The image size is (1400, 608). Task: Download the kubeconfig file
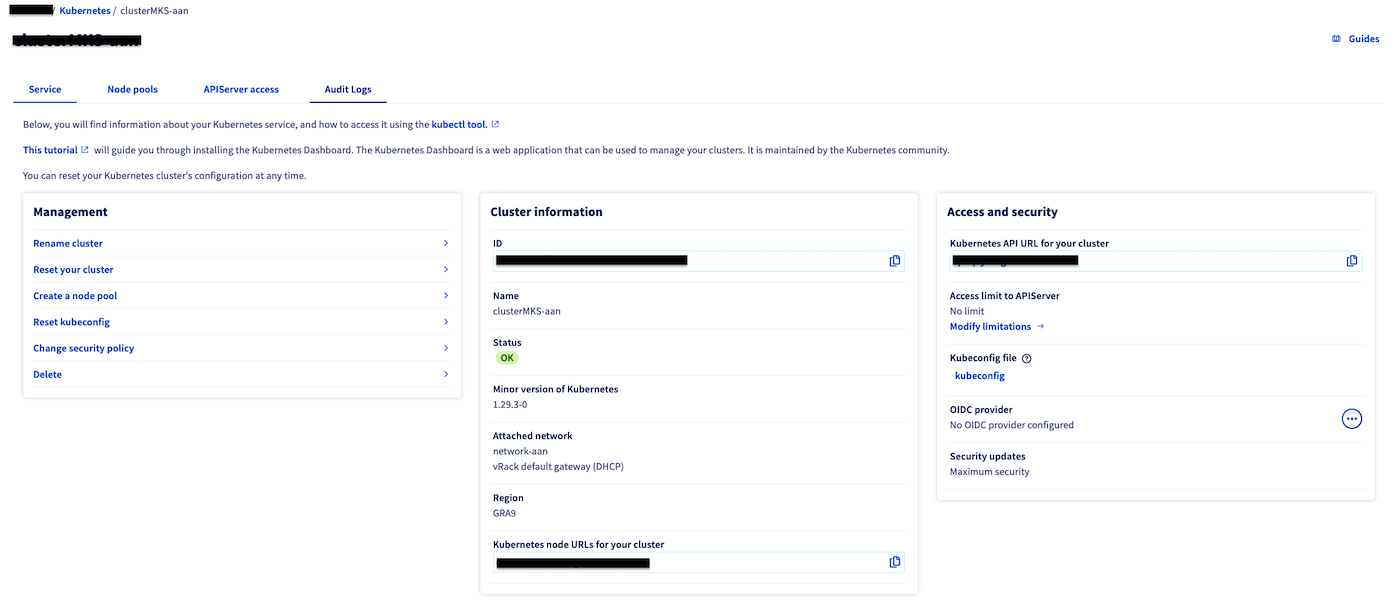coord(979,375)
